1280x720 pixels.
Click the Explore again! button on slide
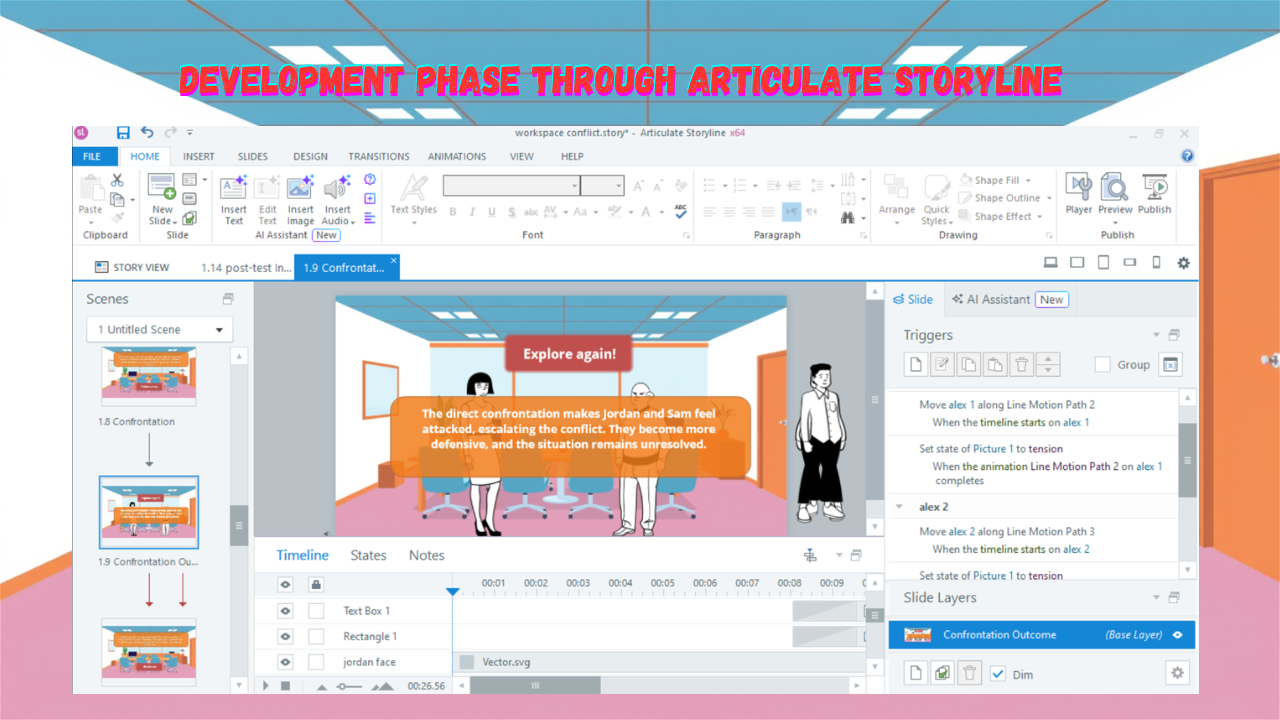(570, 354)
